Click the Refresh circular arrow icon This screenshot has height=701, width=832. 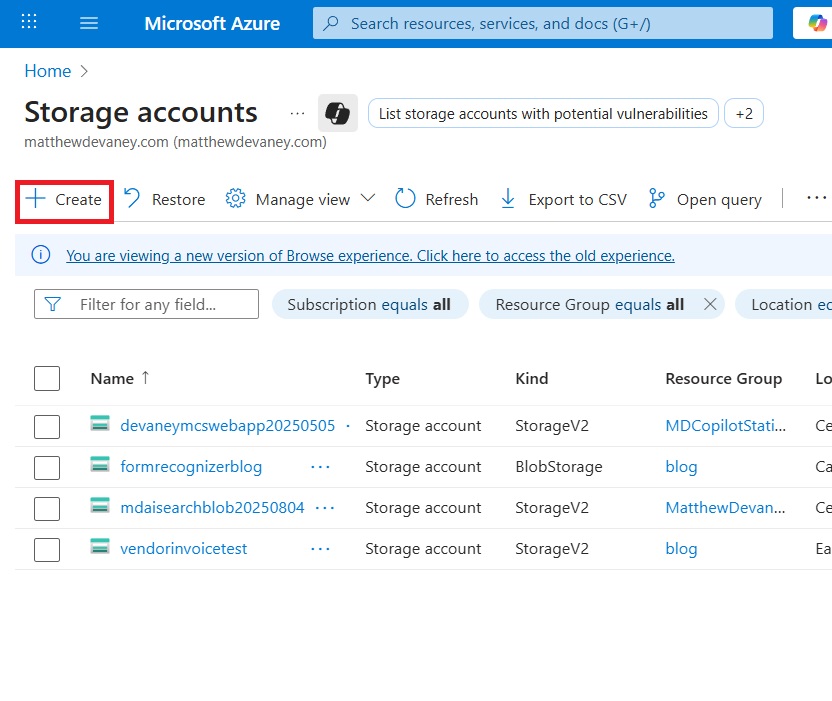[x=405, y=199]
